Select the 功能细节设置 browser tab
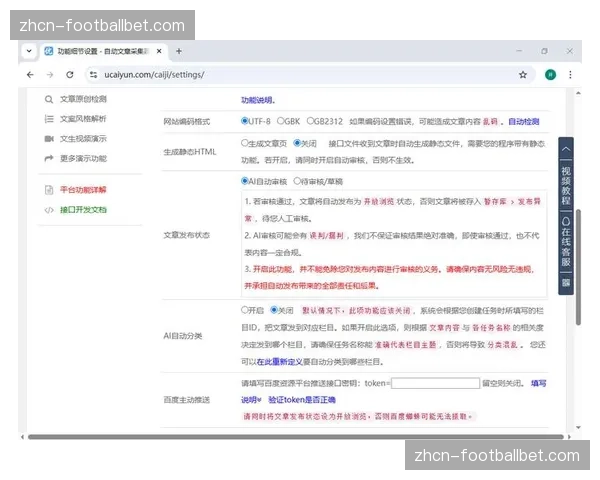The width and height of the screenshot is (600, 480). [104, 51]
